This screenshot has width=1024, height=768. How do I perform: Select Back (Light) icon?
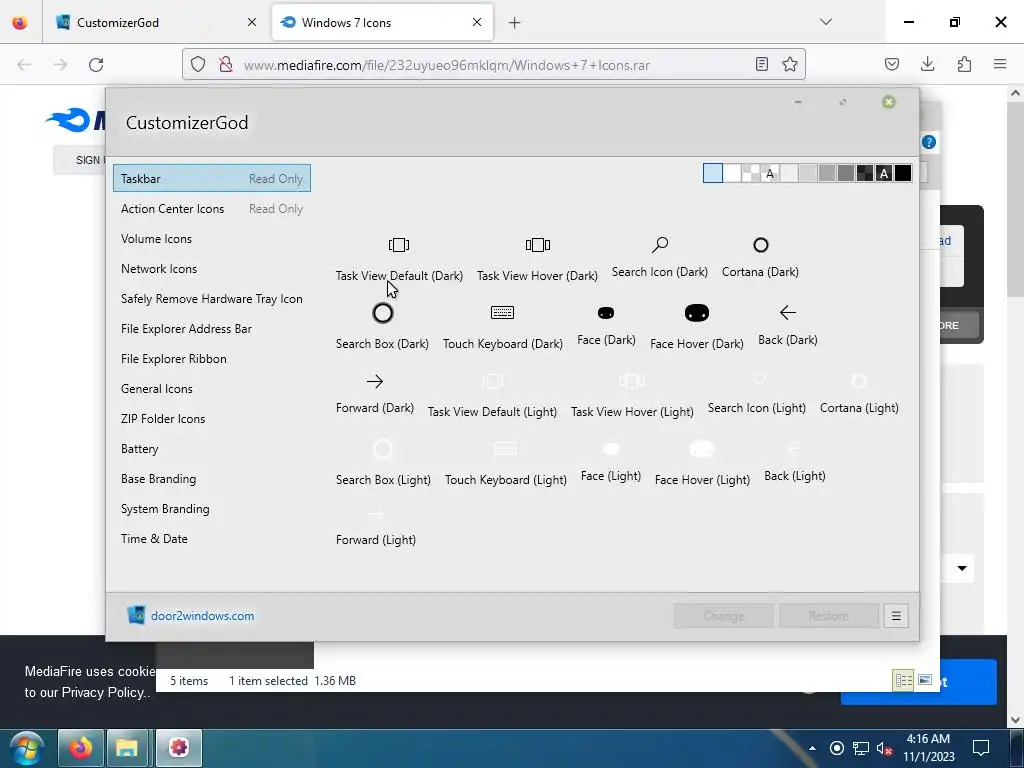coord(795,449)
